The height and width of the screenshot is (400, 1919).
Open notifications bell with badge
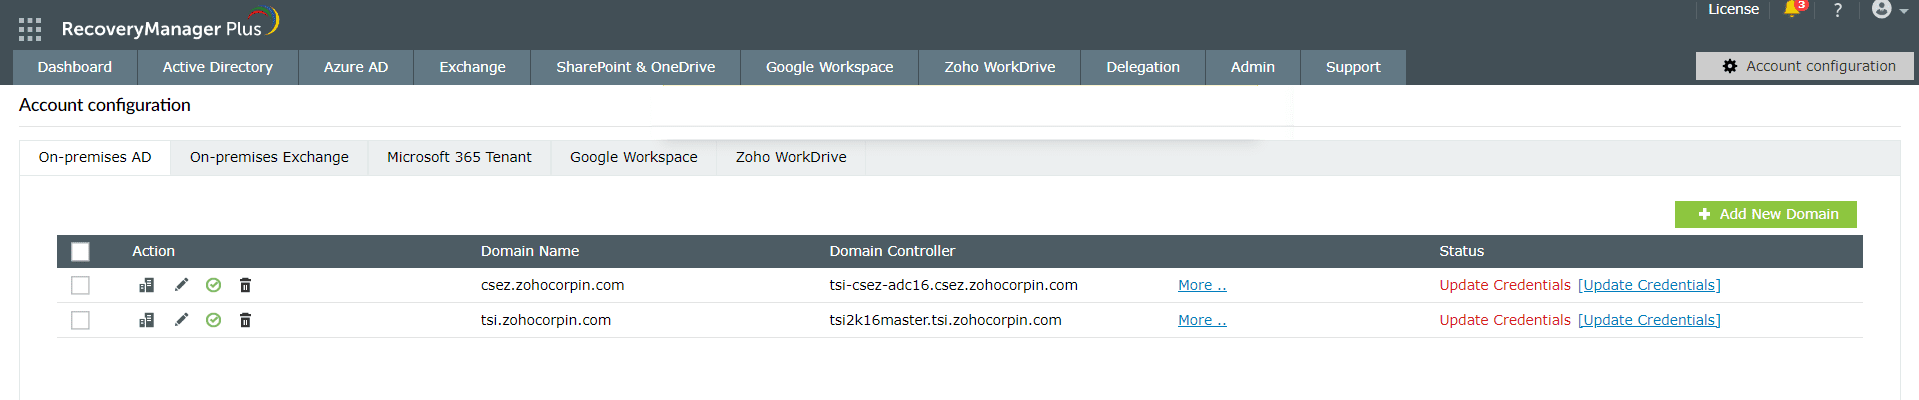pyautogui.click(x=1792, y=9)
